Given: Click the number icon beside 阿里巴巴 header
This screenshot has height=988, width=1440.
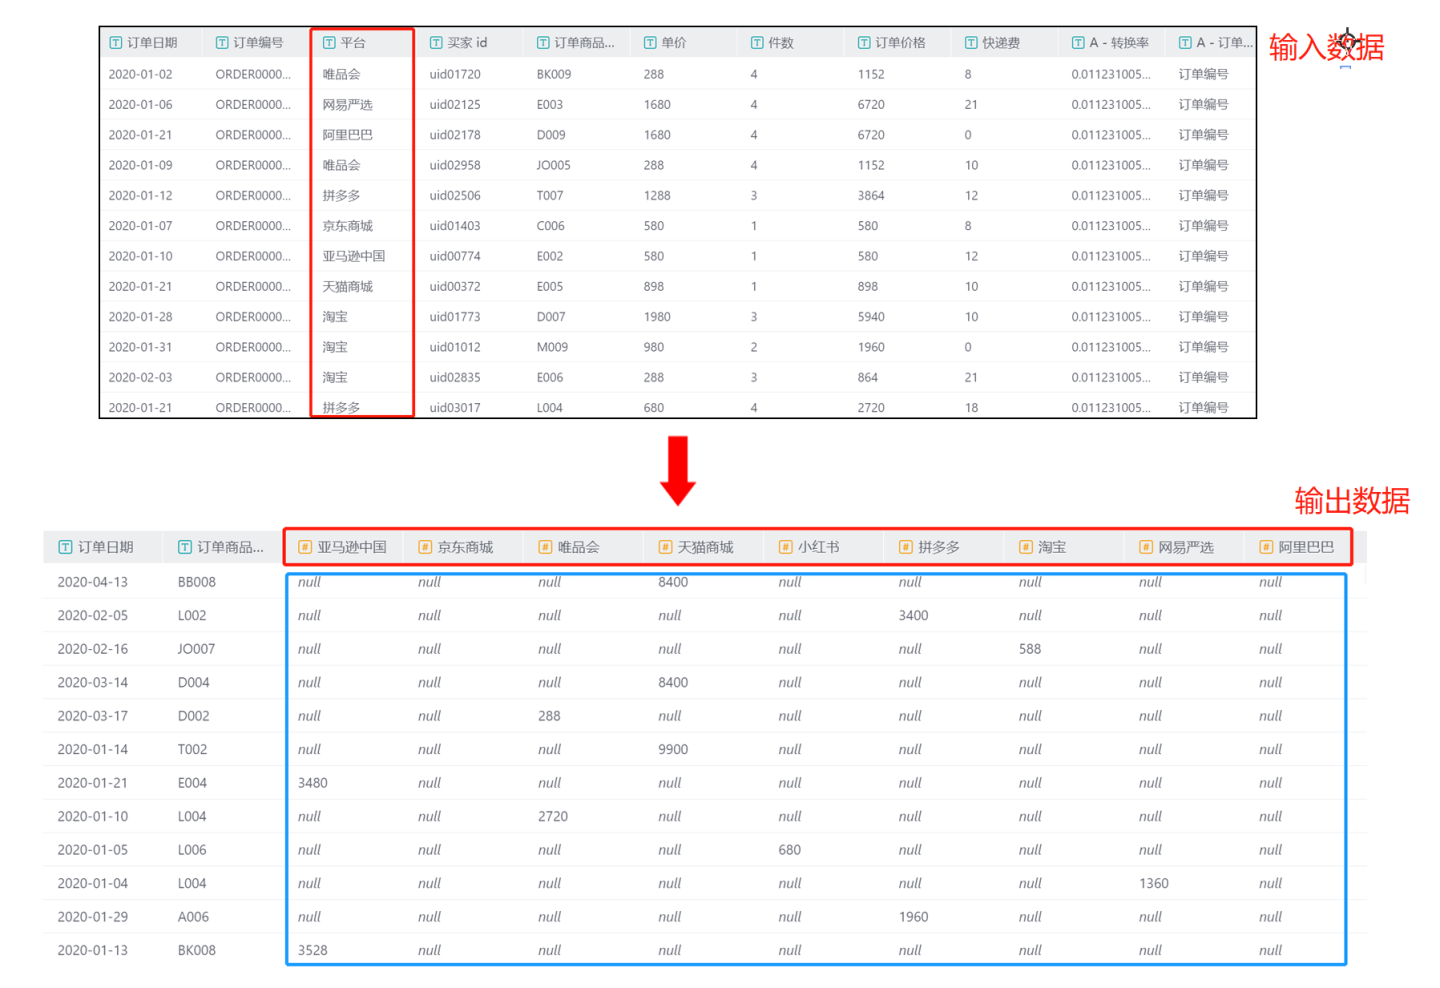Looking at the screenshot, I should (x=1266, y=547).
